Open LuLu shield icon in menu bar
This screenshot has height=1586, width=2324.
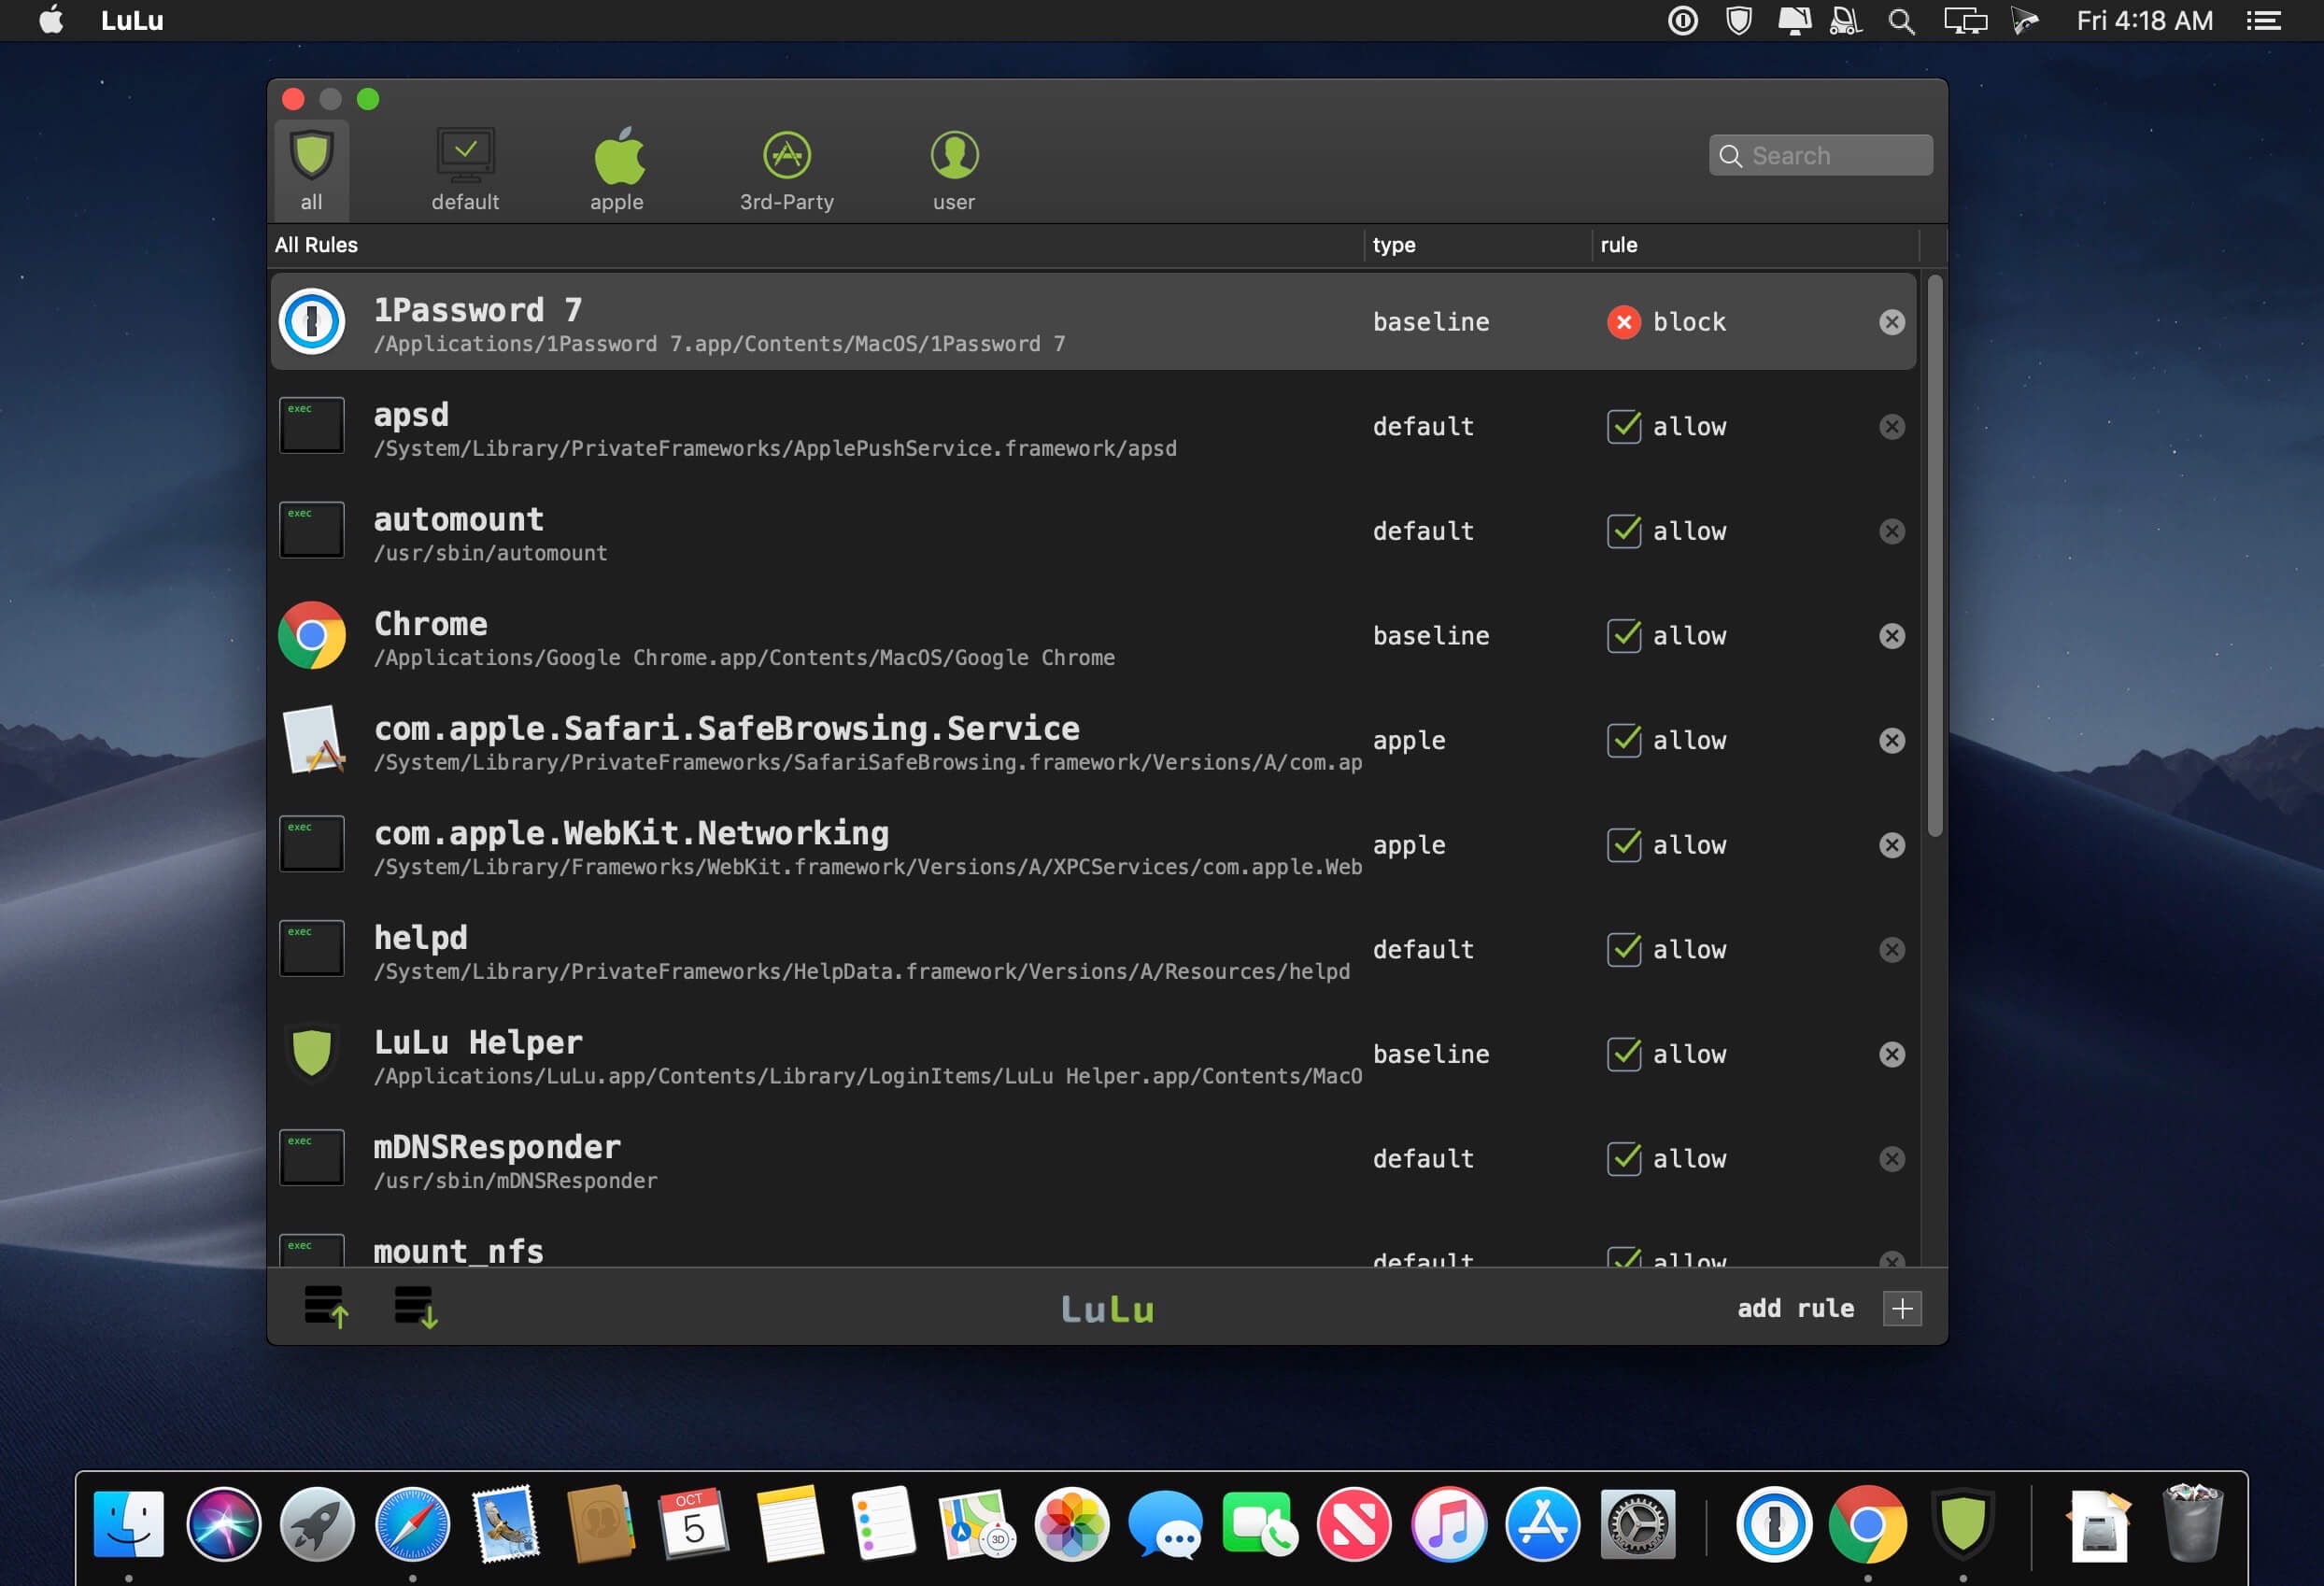click(1739, 21)
